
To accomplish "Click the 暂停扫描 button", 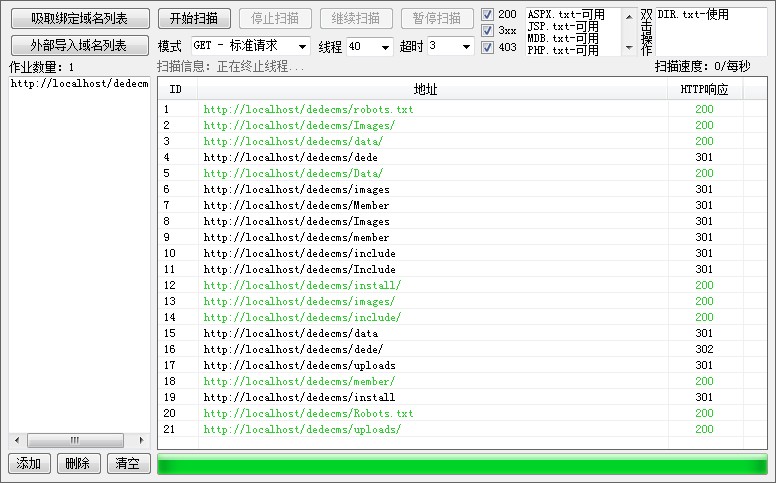I will point(437,19).
